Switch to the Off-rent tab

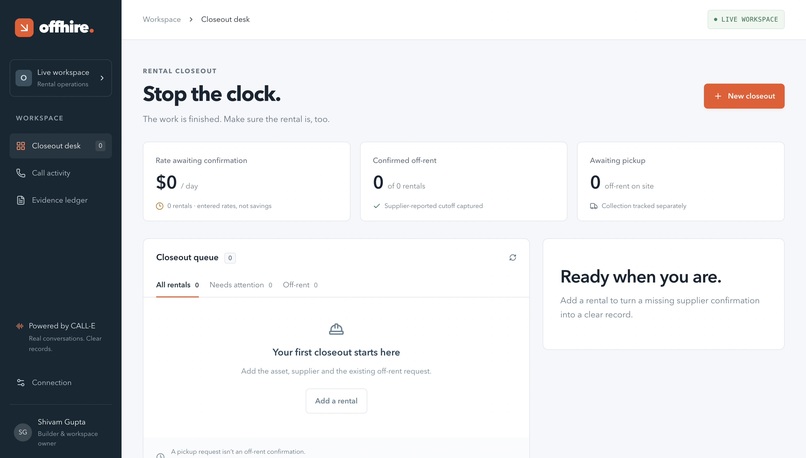(x=300, y=285)
